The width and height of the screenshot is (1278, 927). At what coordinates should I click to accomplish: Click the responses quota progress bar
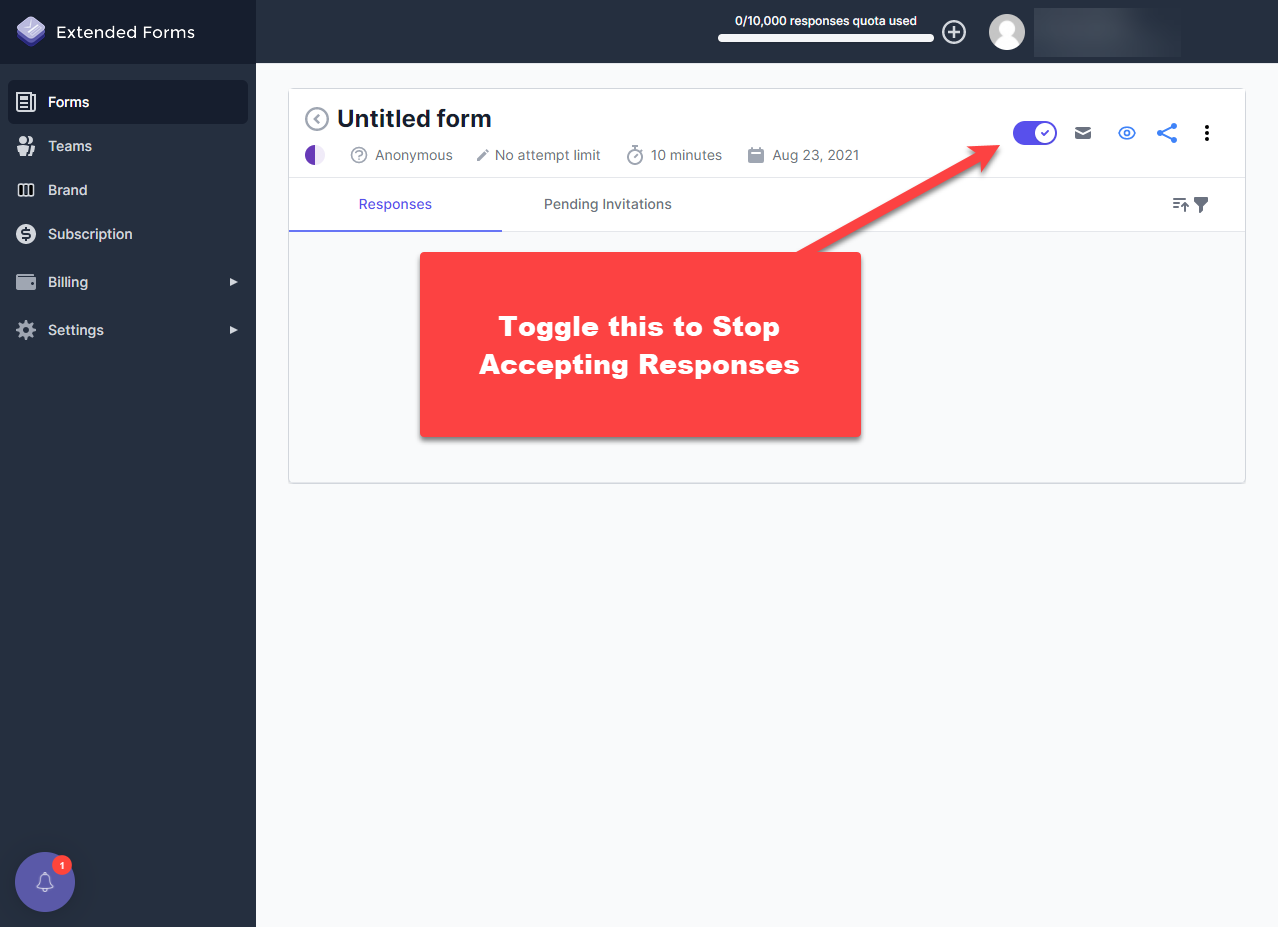tap(825, 38)
